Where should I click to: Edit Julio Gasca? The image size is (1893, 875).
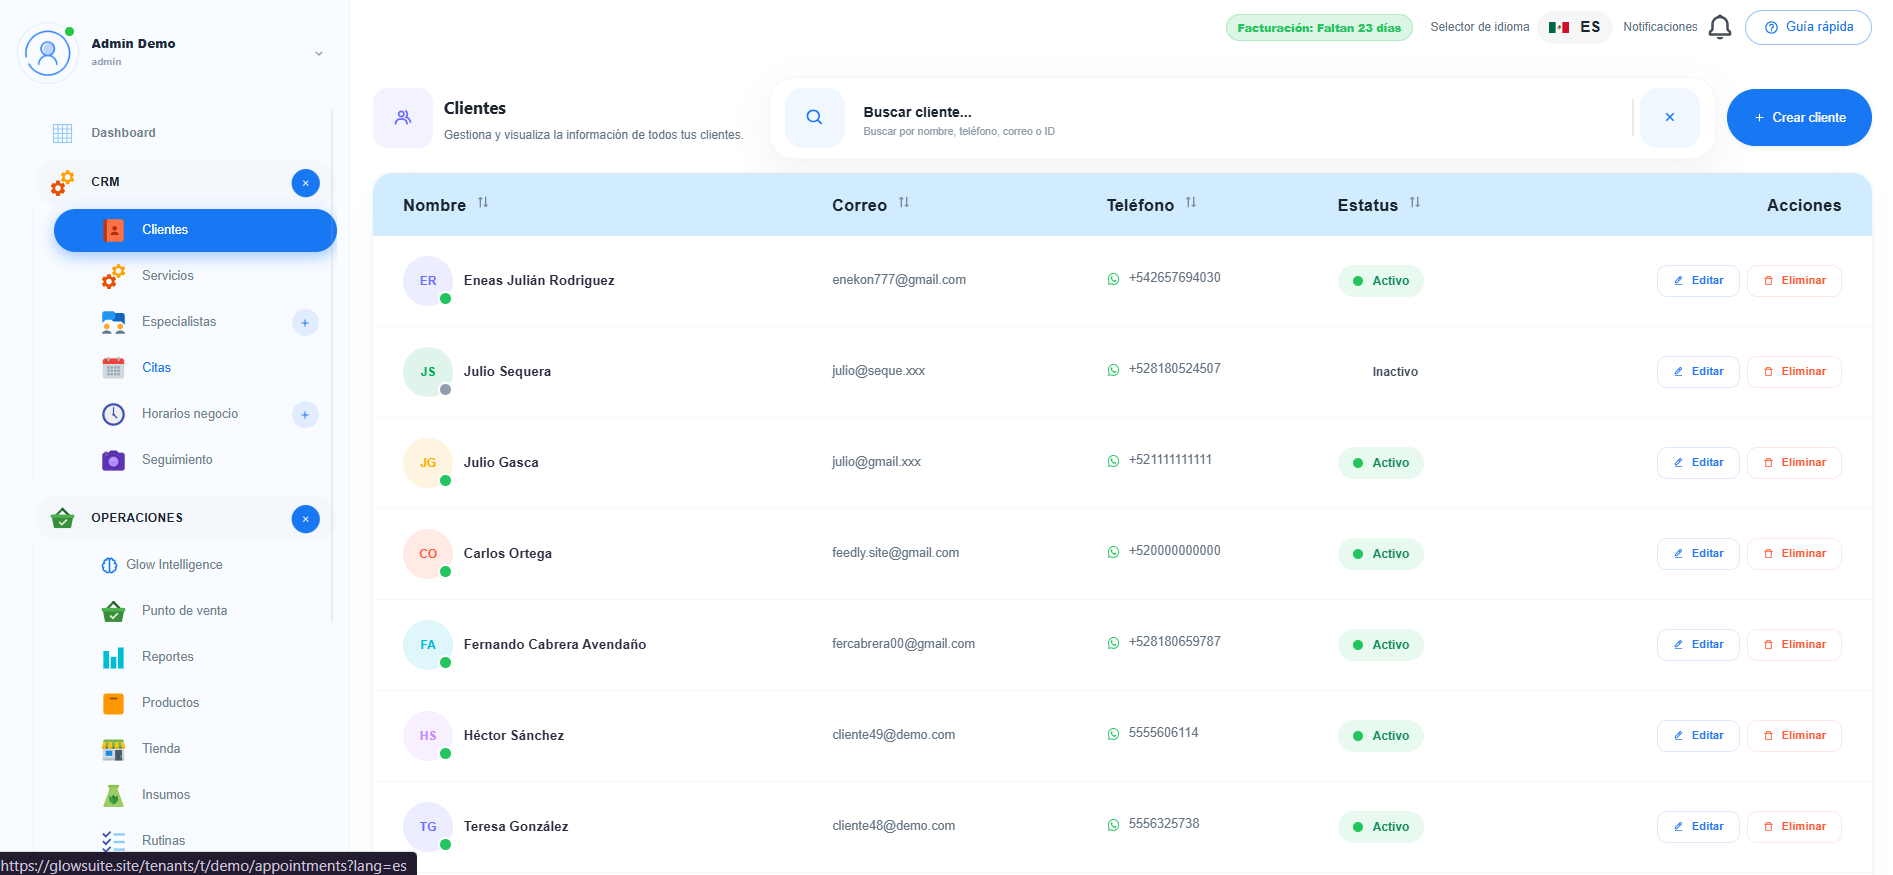[x=1698, y=463]
